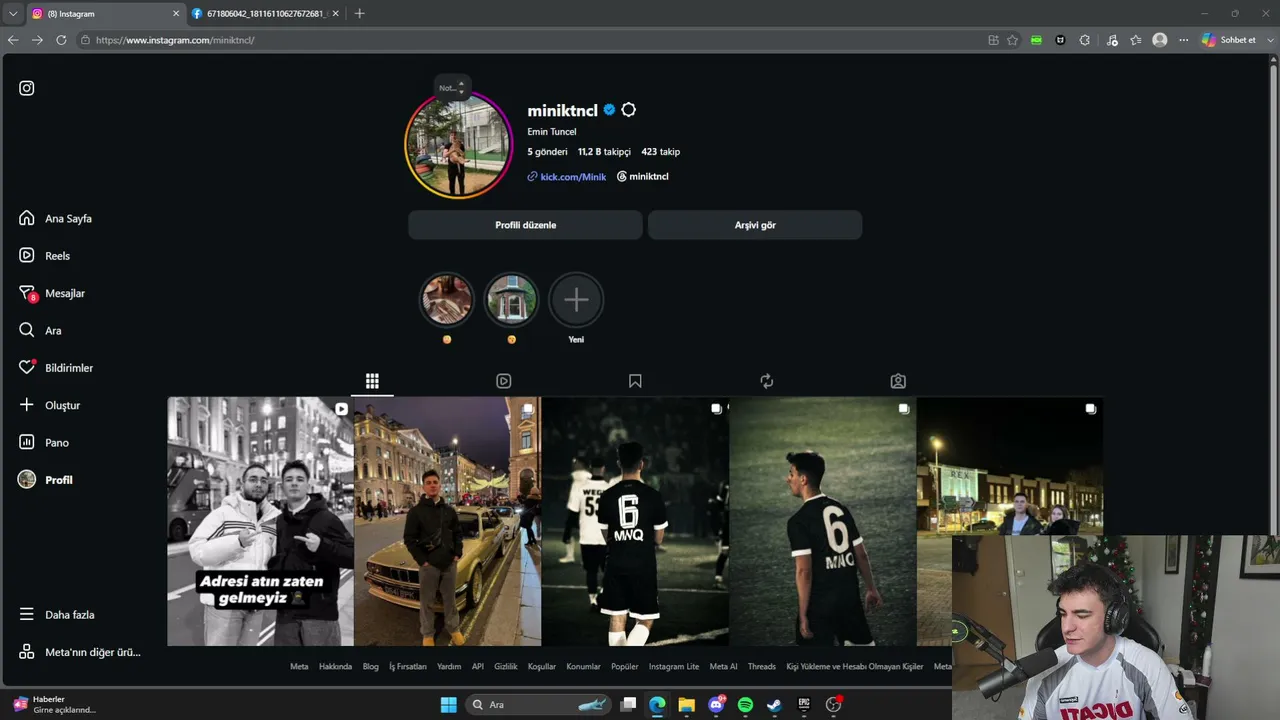Open the Instagram Lite footer link
This screenshot has width=1280, height=720.
tap(674, 667)
